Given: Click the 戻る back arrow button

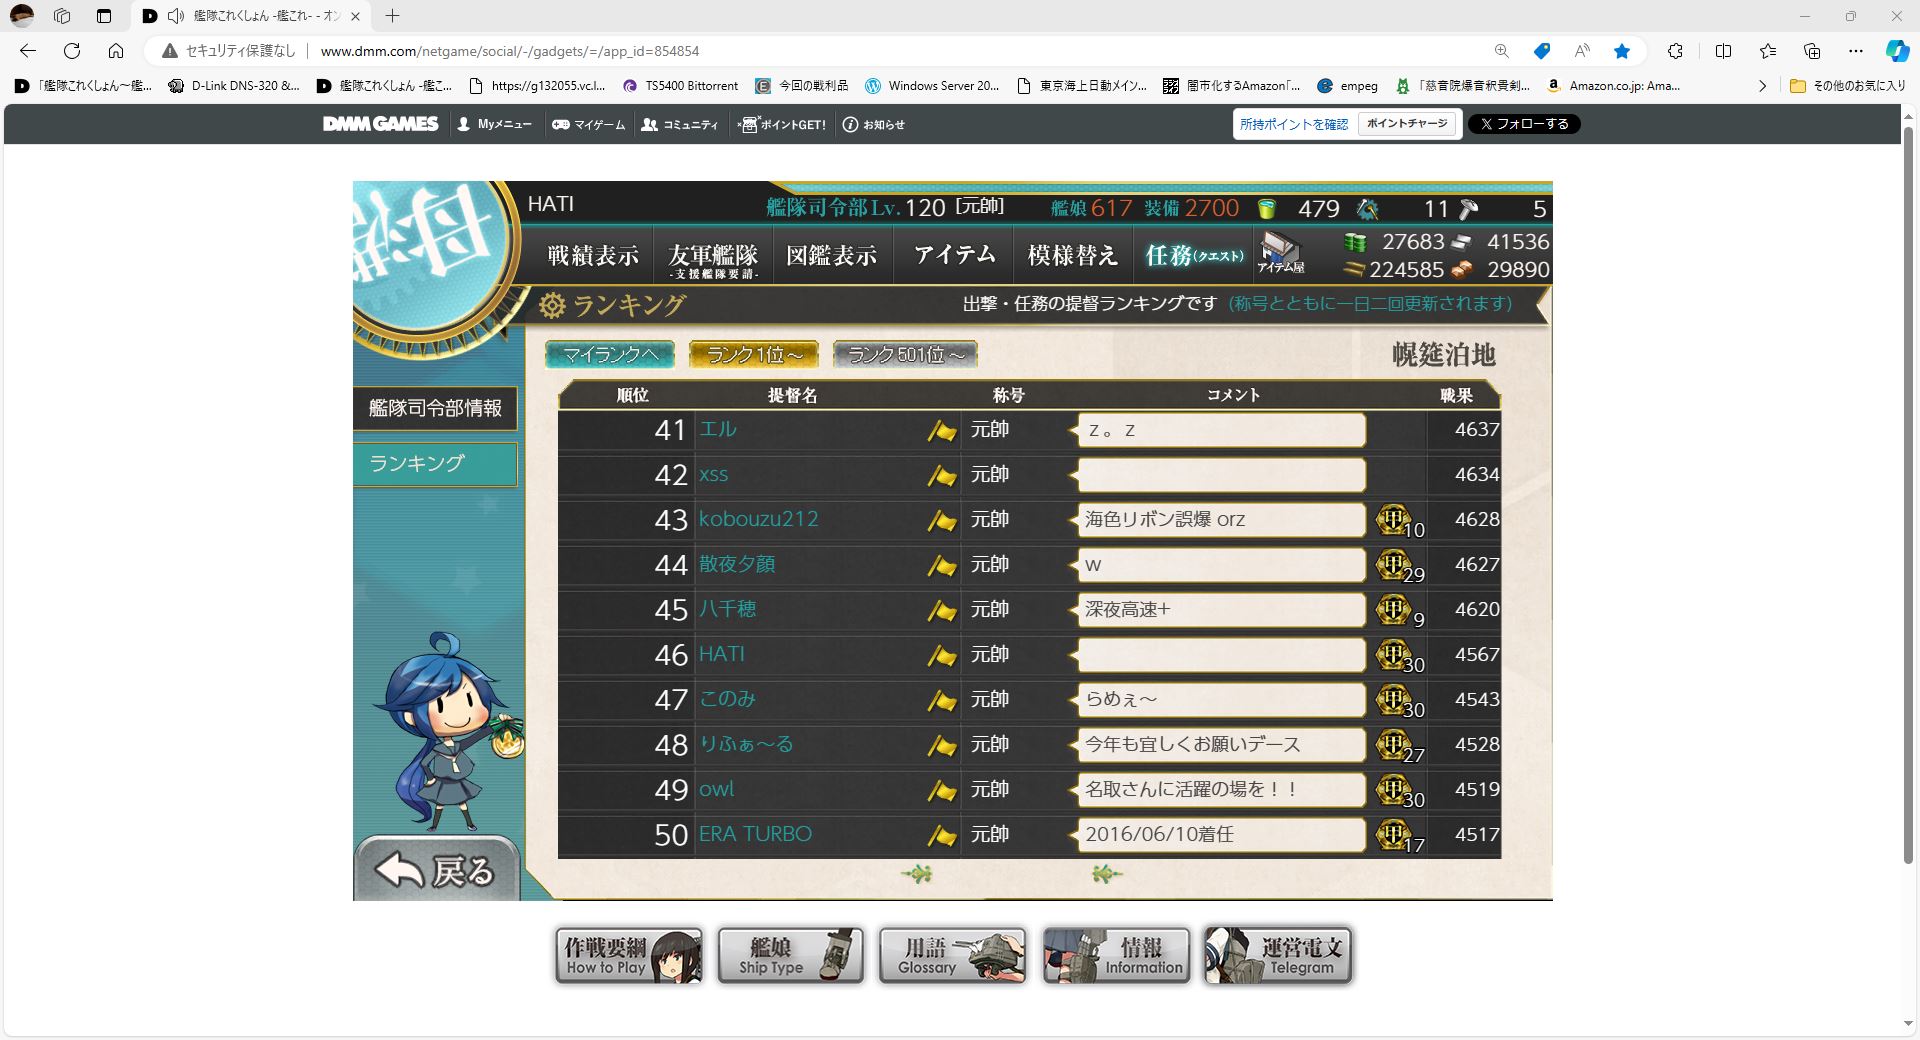Looking at the screenshot, I should (x=437, y=869).
